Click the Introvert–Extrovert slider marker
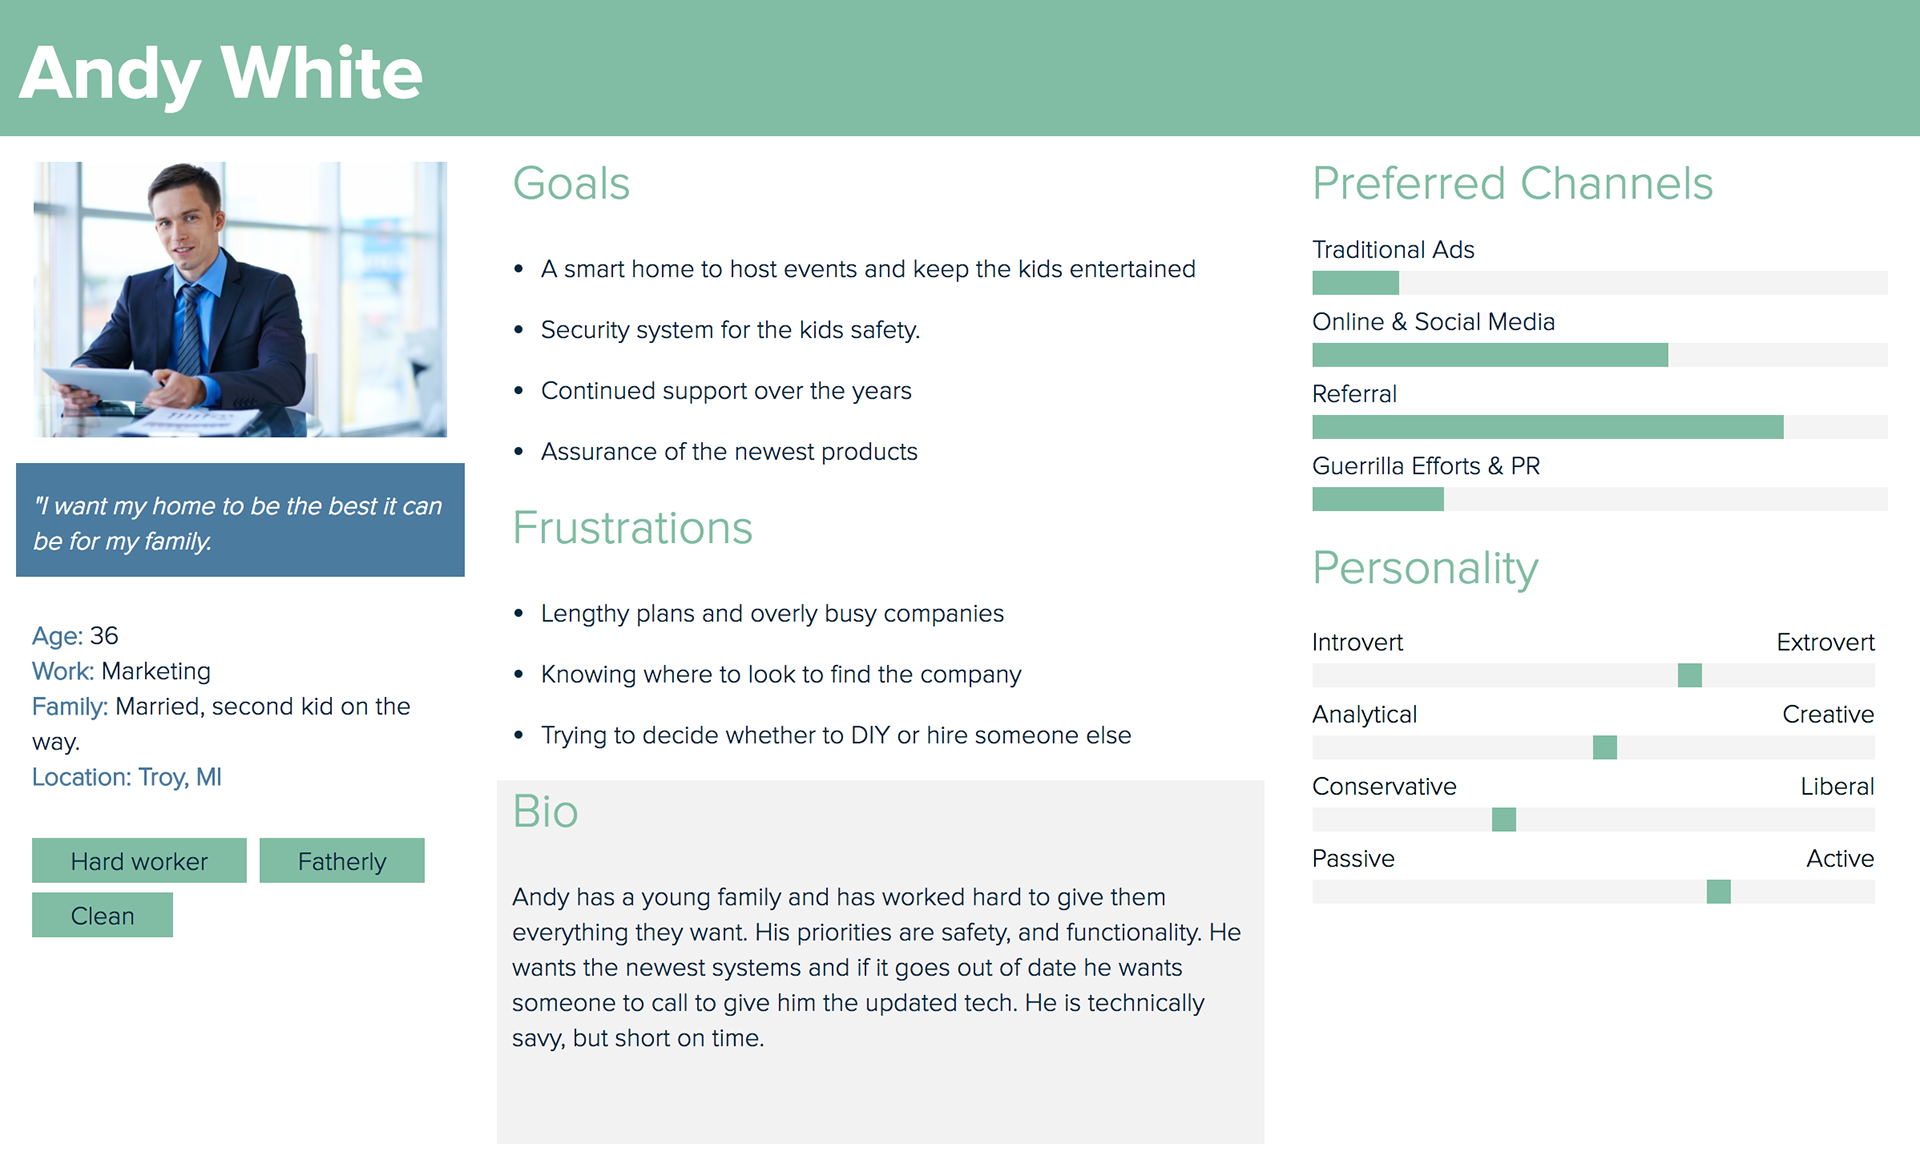 pyautogui.click(x=1690, y=675)
